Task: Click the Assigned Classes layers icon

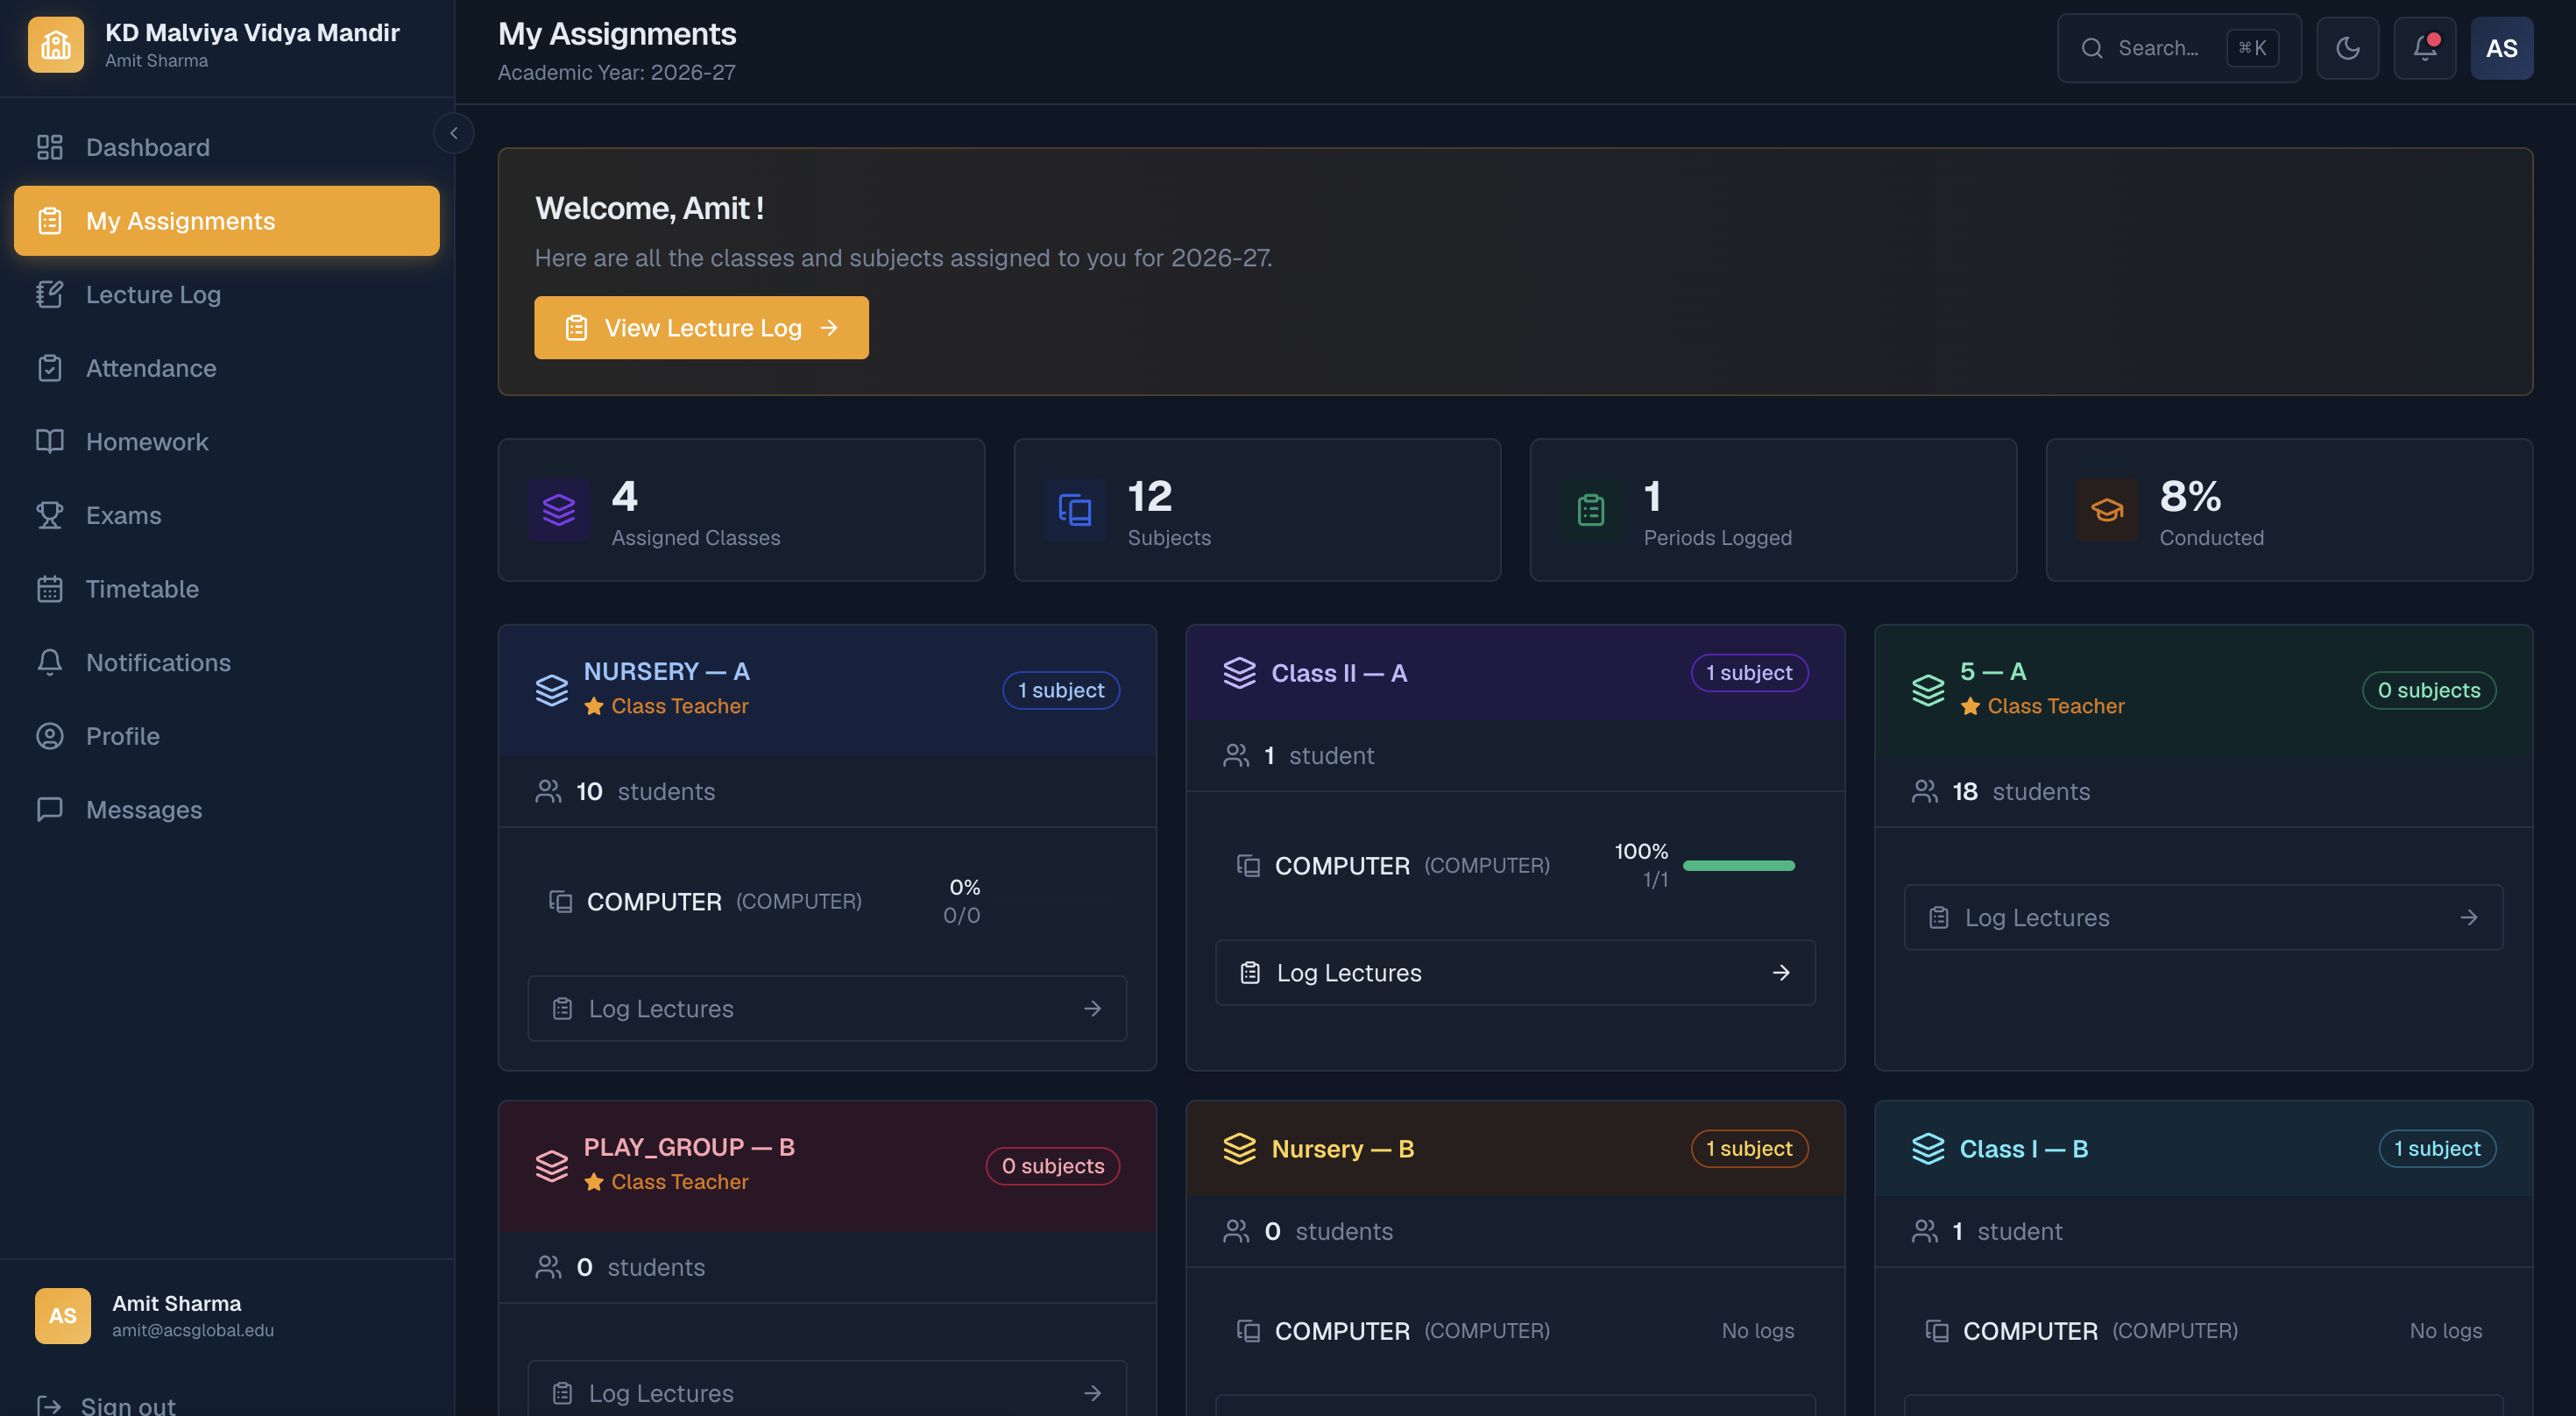Action: click(559, 510)
